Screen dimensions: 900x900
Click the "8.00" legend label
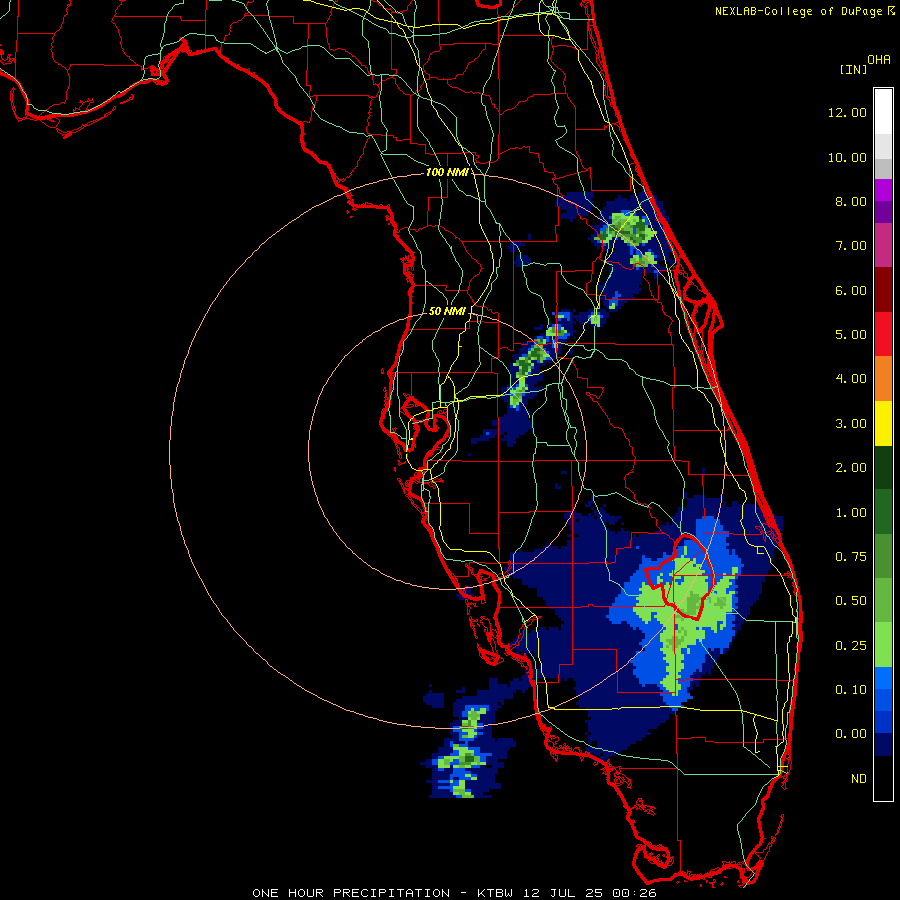coord(851,201)
